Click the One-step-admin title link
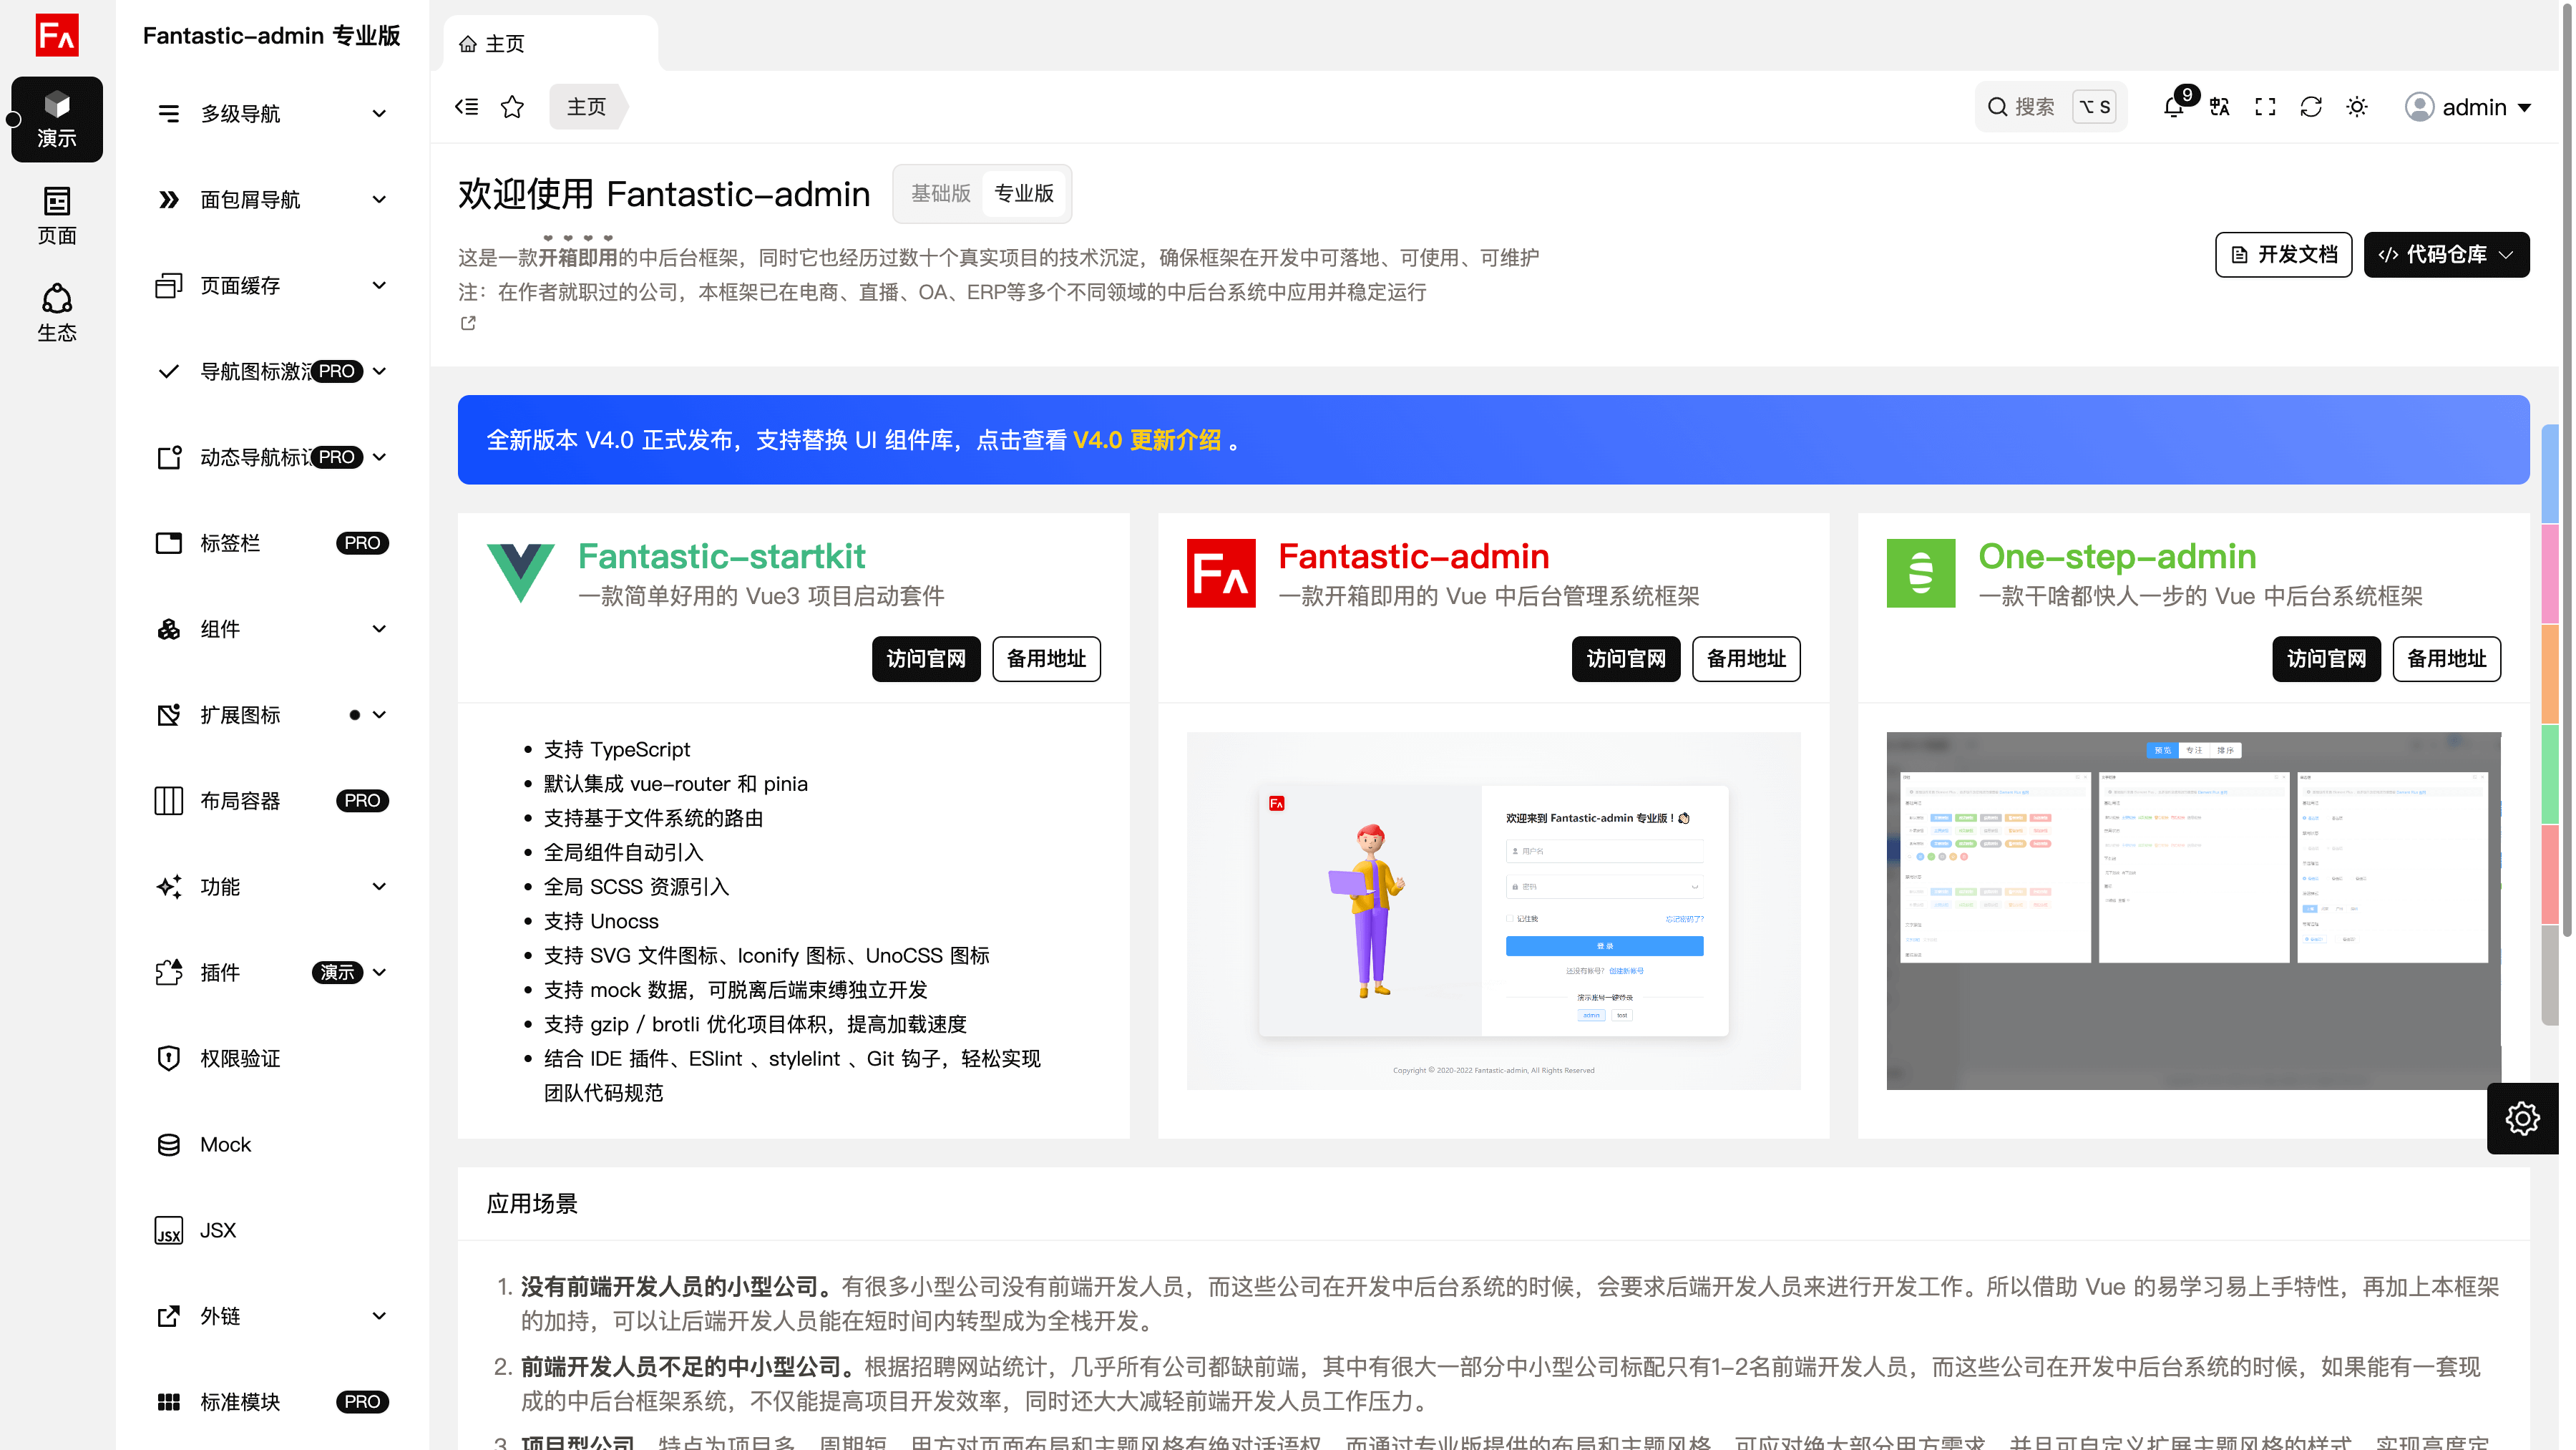Screen dimensions: 2576x1450 pyautogui.click(x=2117, y=556)
